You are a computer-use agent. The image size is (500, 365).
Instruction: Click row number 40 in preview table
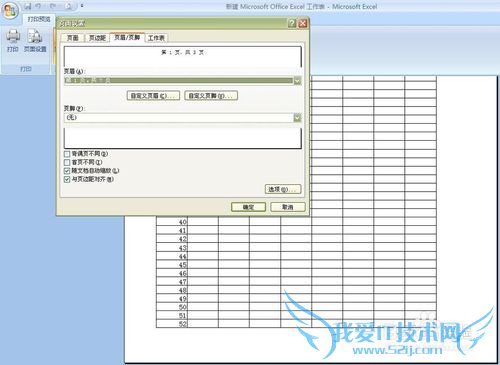[183, 222]
